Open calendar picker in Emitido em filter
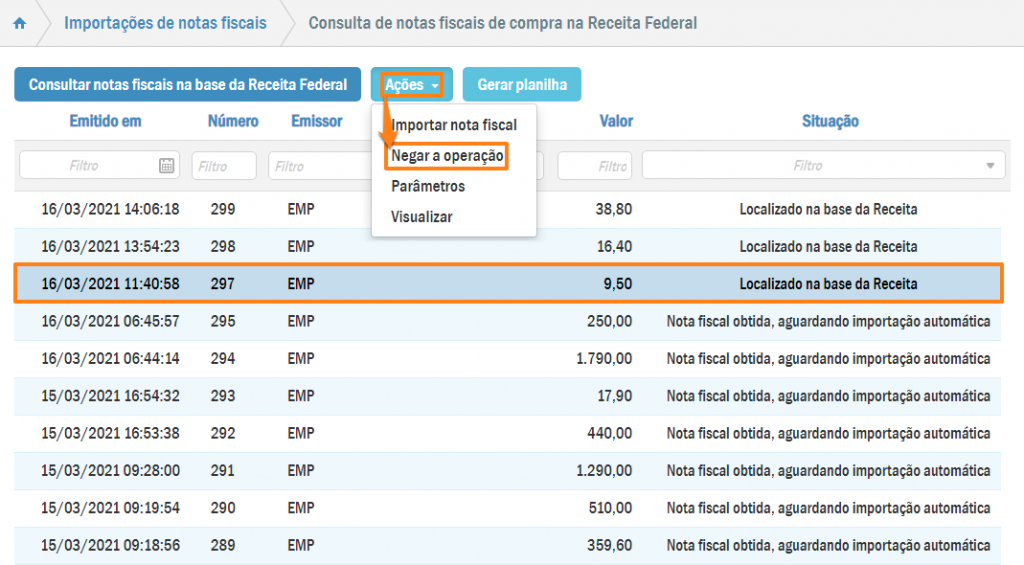Screen dimensions: 1024x565 (167, 166)
